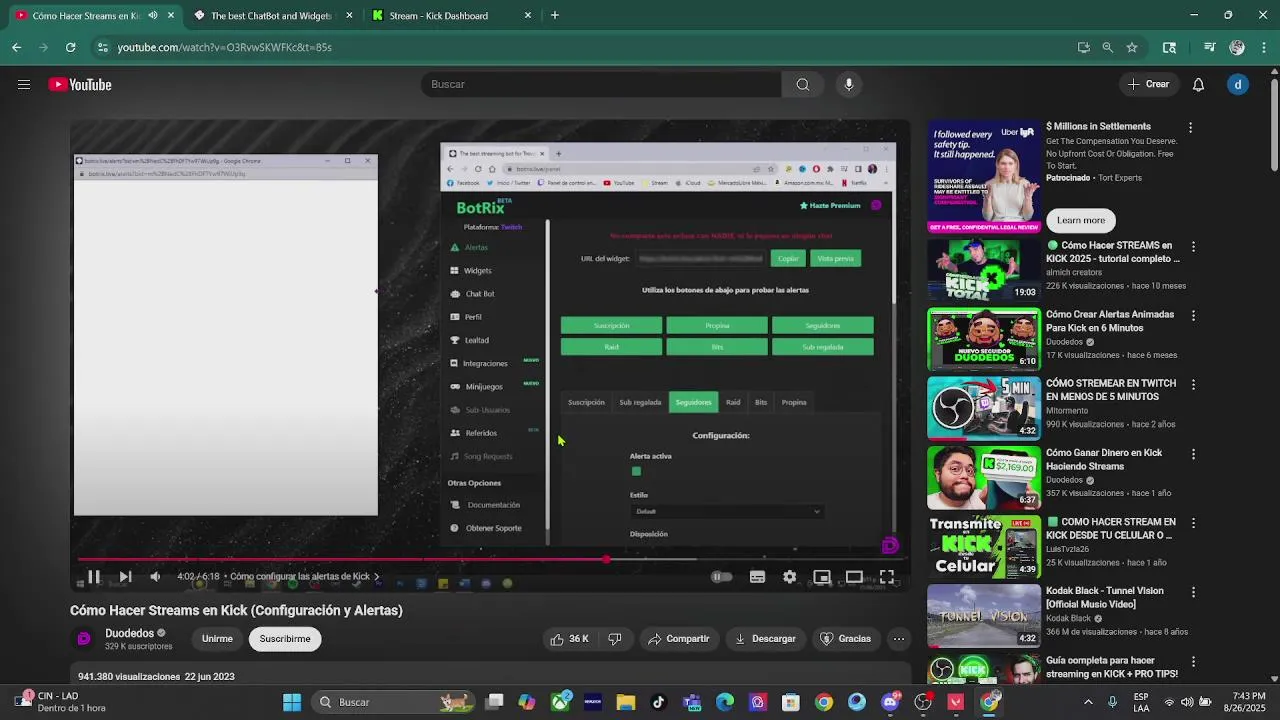Image resolution: width=1280 pixels, height=720 pixels.
Task: Toggle the autoplay switch
Action: coord(721,577)
